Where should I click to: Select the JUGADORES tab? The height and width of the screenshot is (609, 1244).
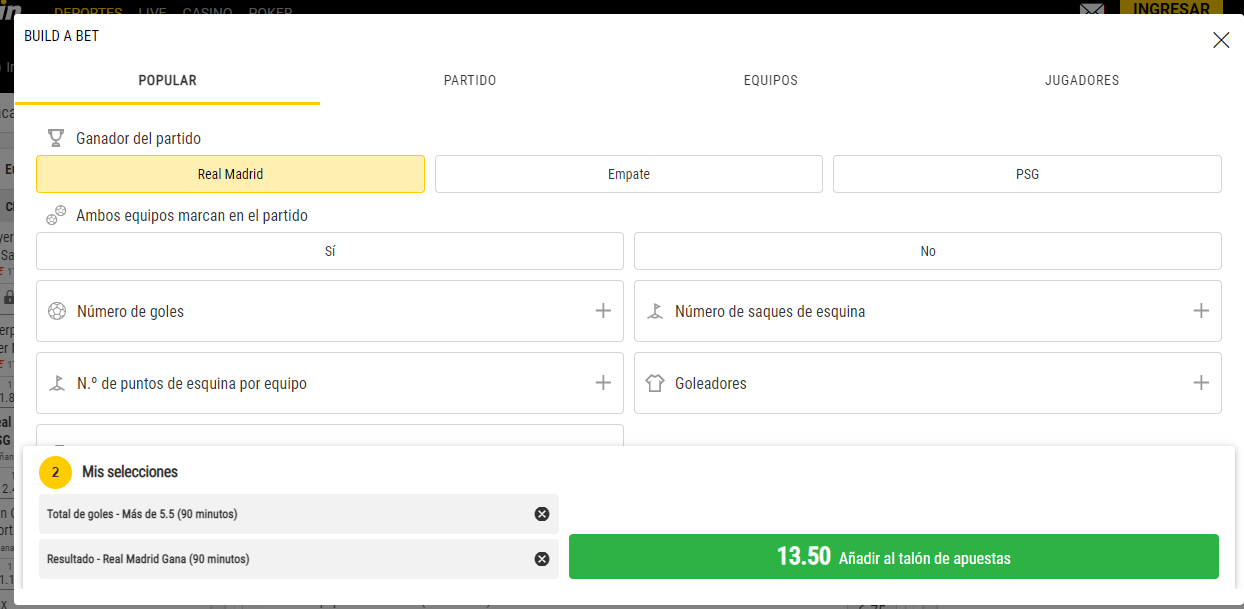tap(1082, 81)
